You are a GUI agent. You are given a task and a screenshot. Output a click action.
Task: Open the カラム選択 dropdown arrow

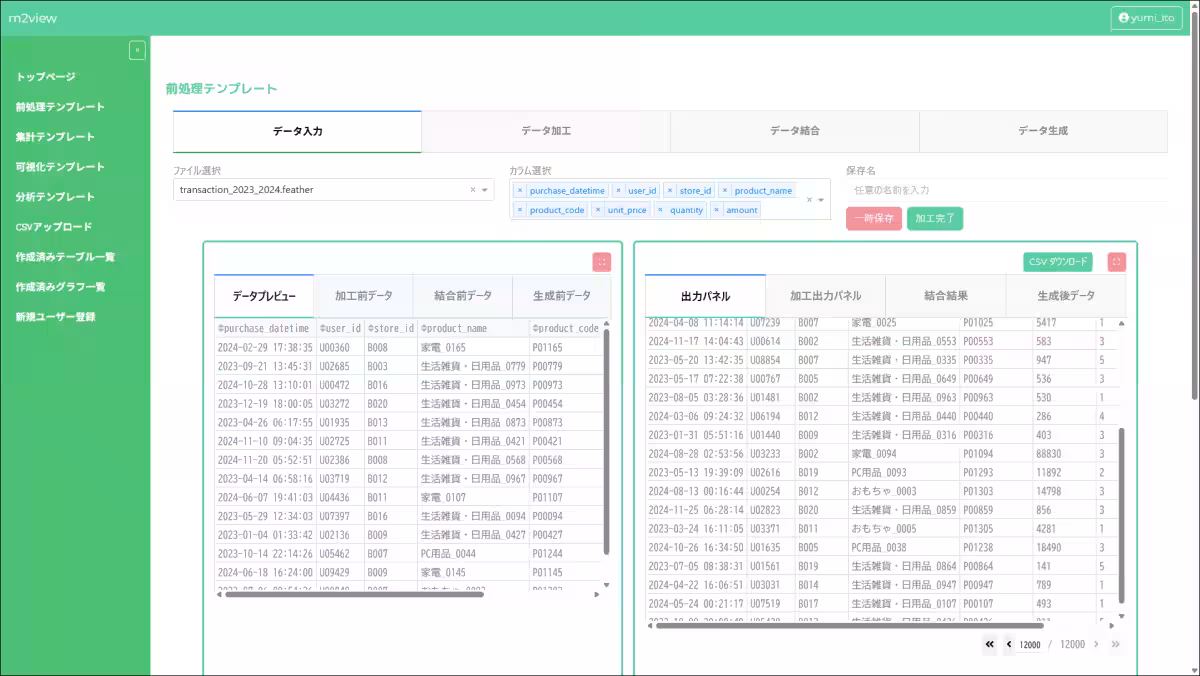821,200
